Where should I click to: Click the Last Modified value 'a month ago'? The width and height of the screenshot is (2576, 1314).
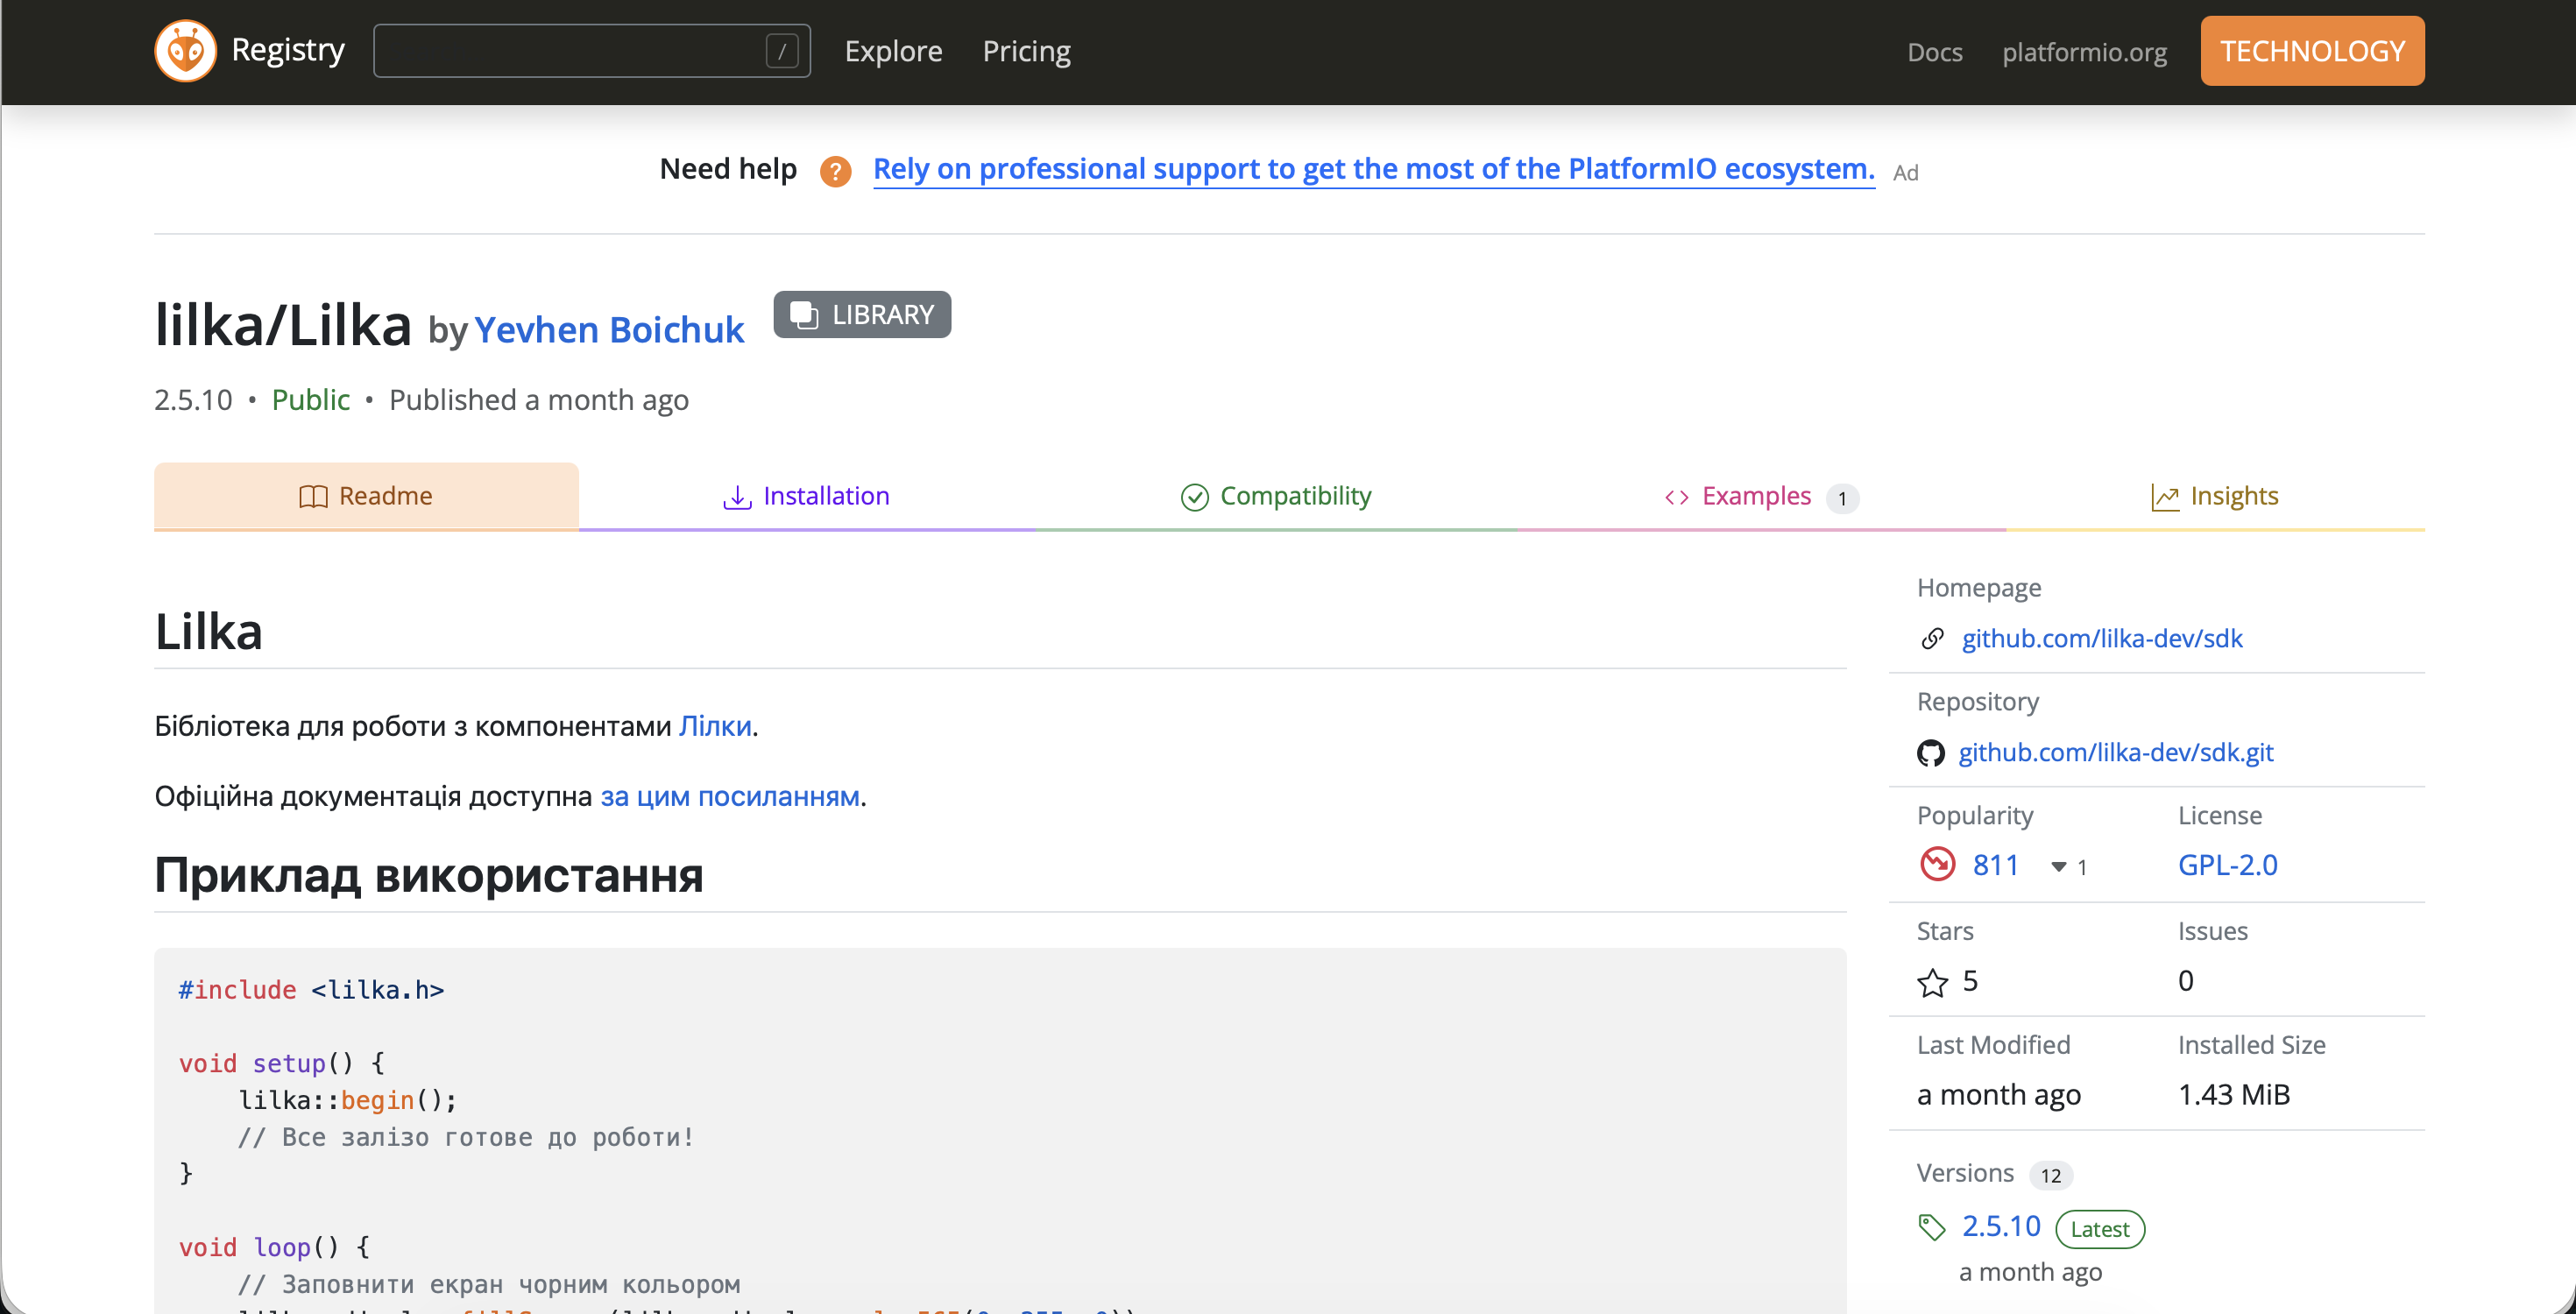(x=1998, y=1095)
